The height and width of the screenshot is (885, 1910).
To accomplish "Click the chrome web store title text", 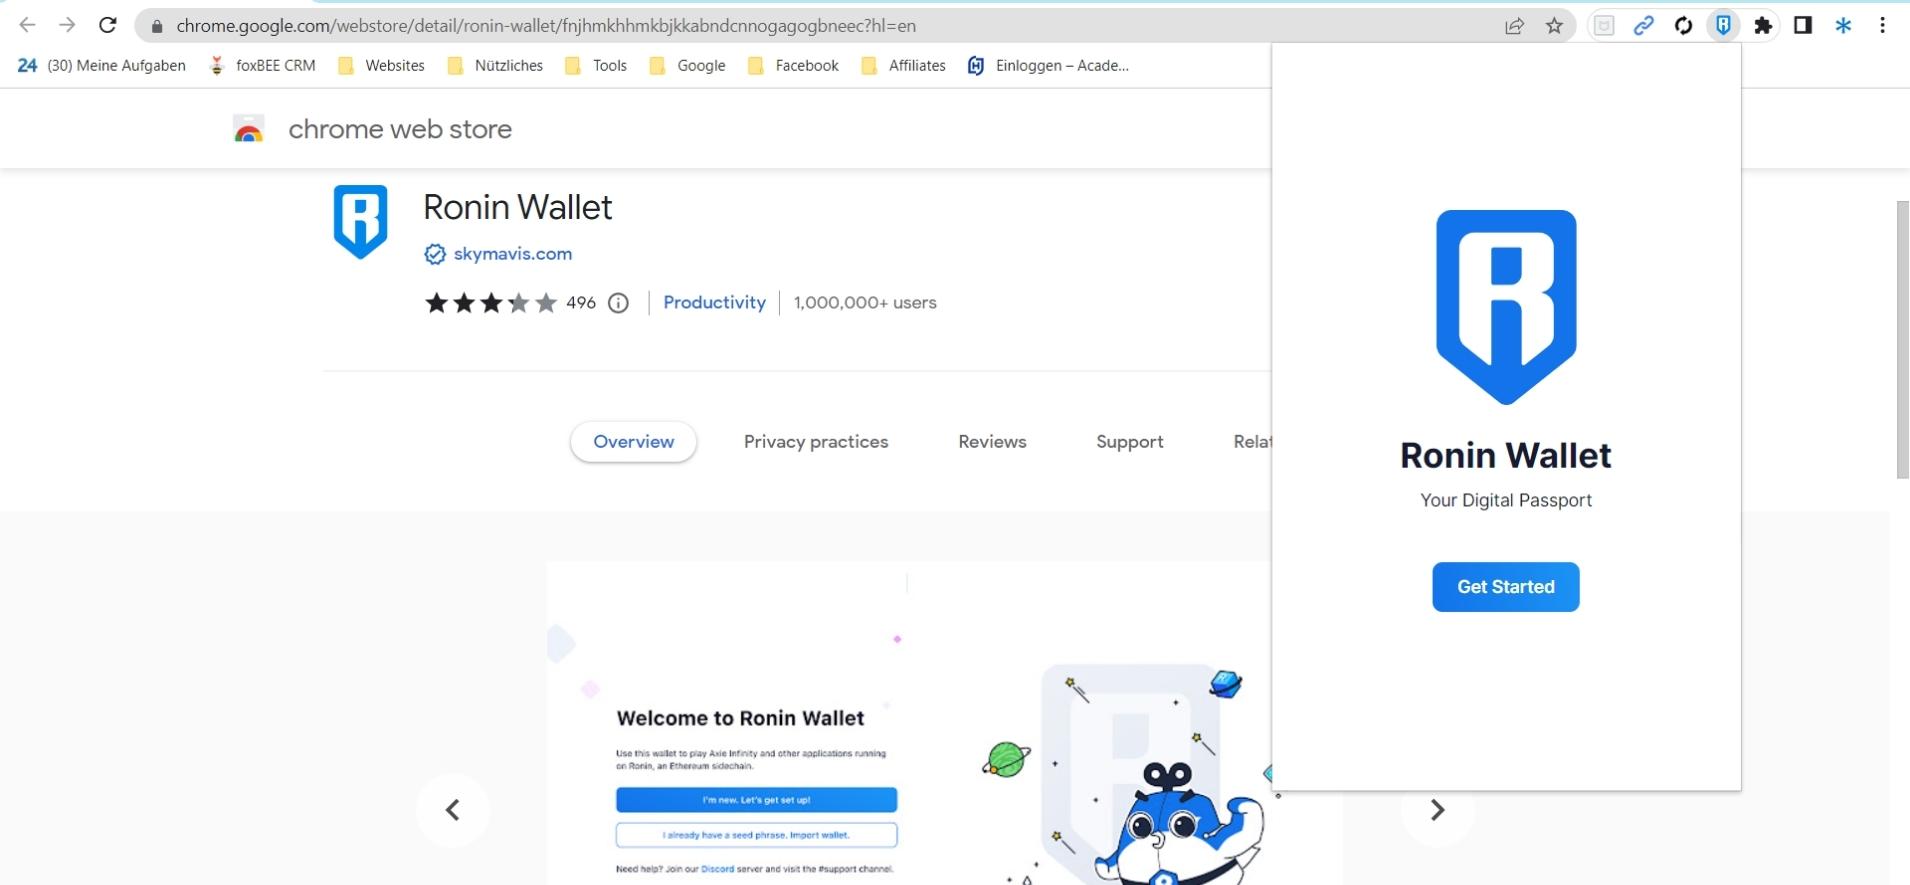I will 400,129.
